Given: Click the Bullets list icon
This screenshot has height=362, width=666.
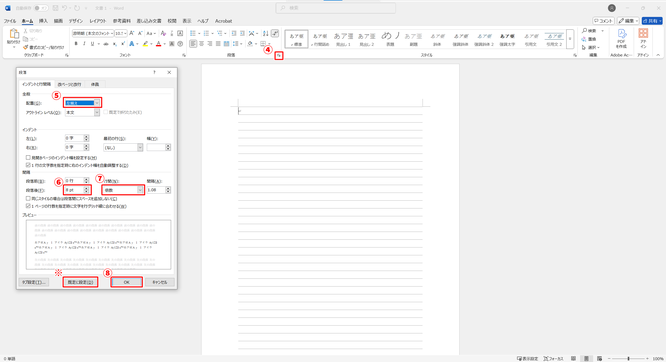Looking at the screenshot, I should [193, 33].
